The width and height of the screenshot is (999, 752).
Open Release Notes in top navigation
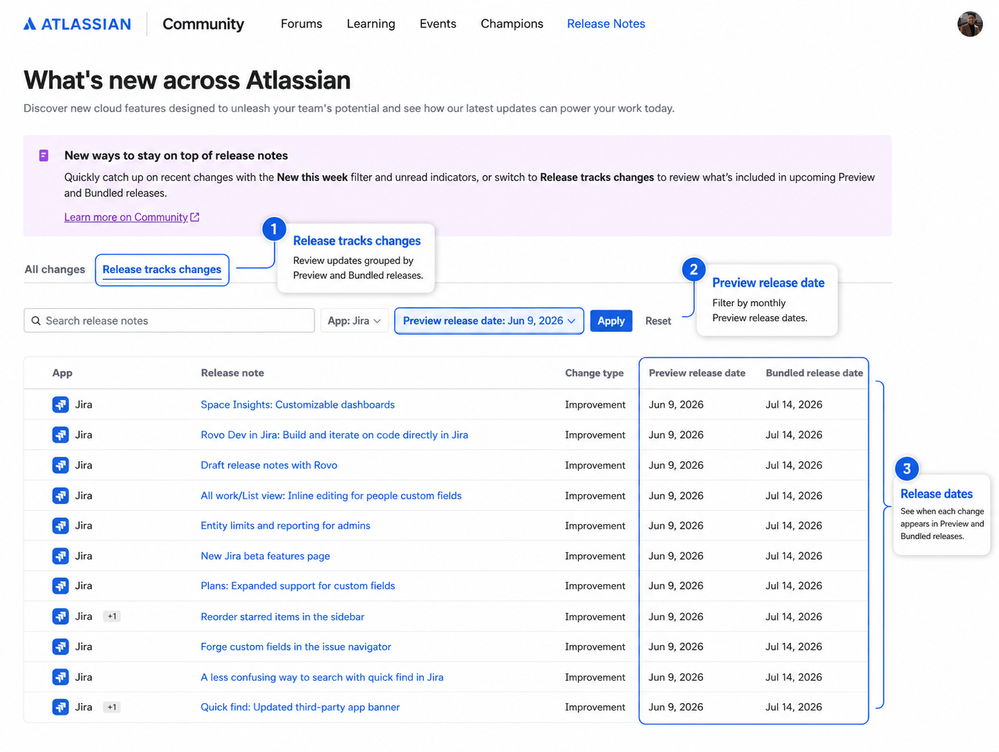point(606,24)
